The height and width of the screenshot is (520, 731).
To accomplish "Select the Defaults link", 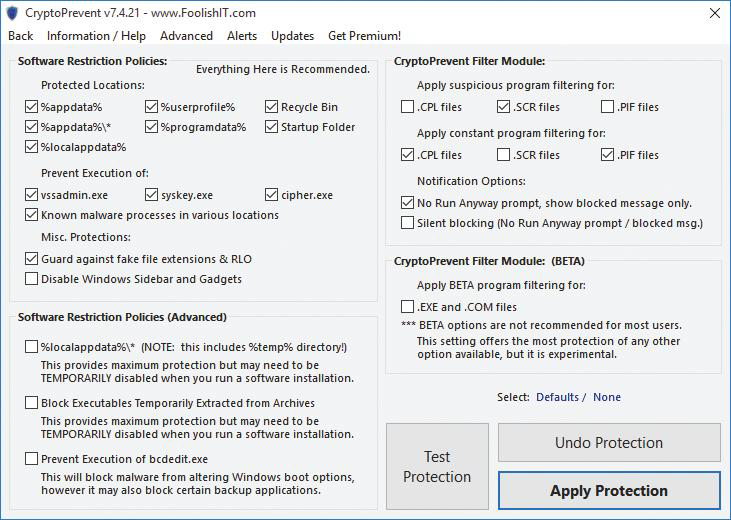I will coord(557,397).
